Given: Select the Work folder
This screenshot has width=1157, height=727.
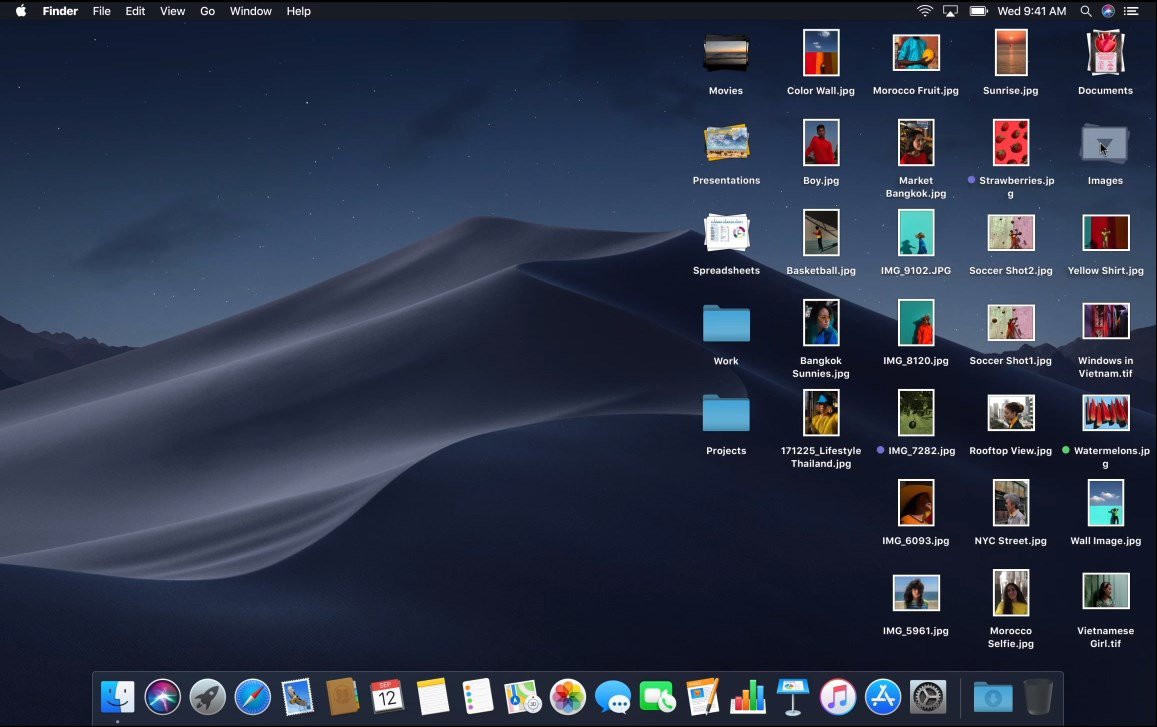Looking at the screenshot, I should 726,323.
